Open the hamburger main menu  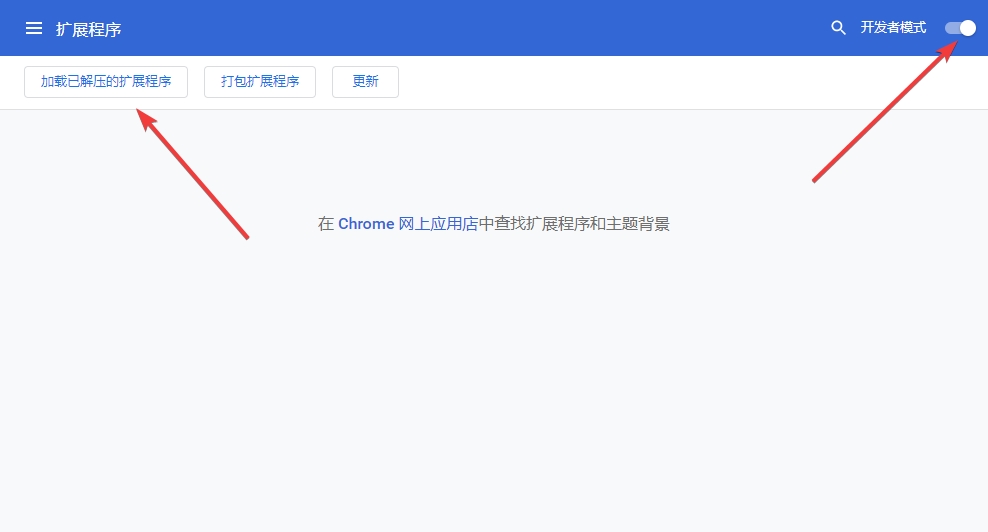(34, 28)
